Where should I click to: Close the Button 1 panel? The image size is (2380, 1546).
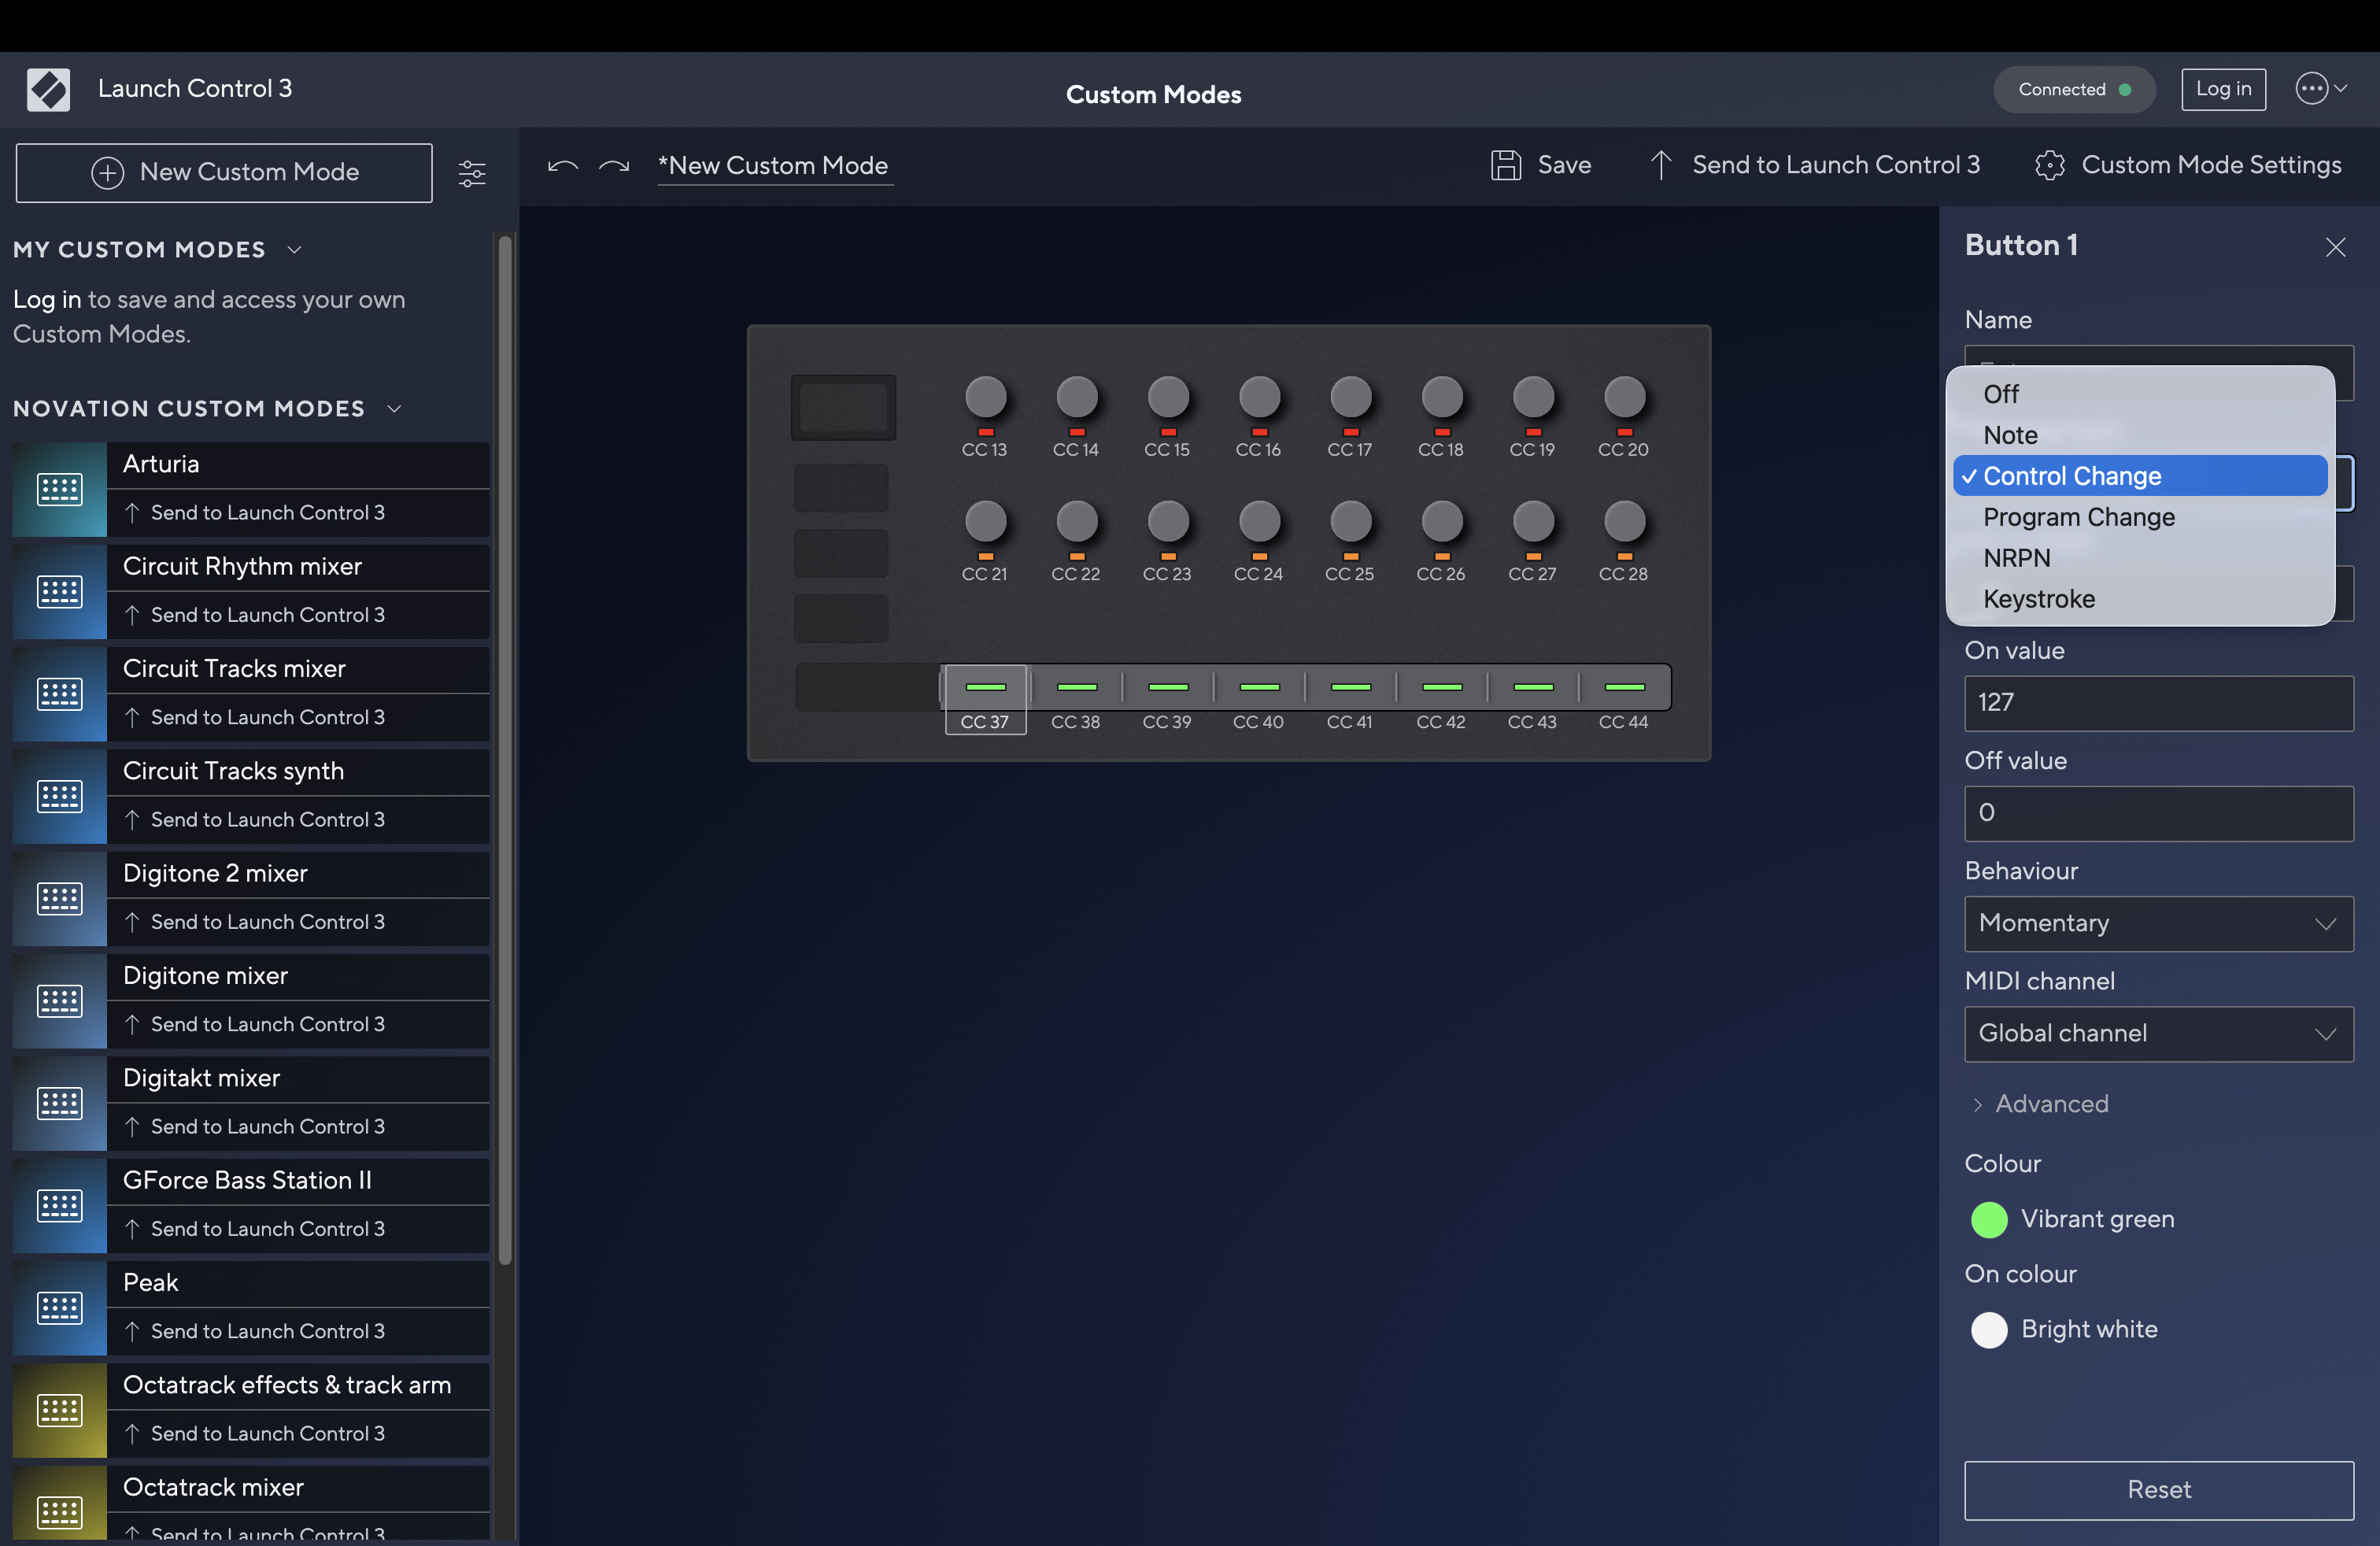pos(2335,247)
